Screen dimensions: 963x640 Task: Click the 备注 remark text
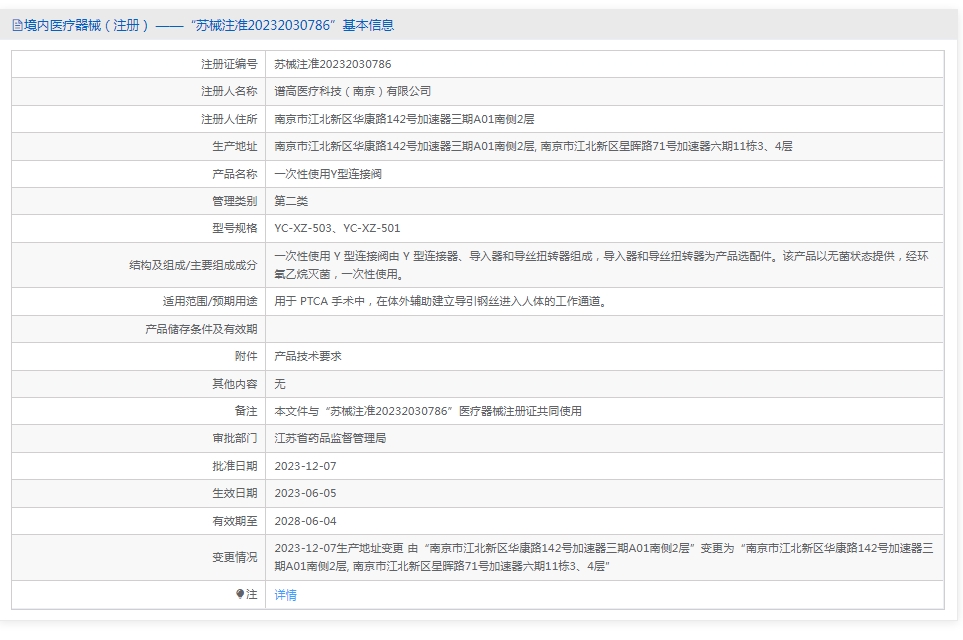coord(428,411)
